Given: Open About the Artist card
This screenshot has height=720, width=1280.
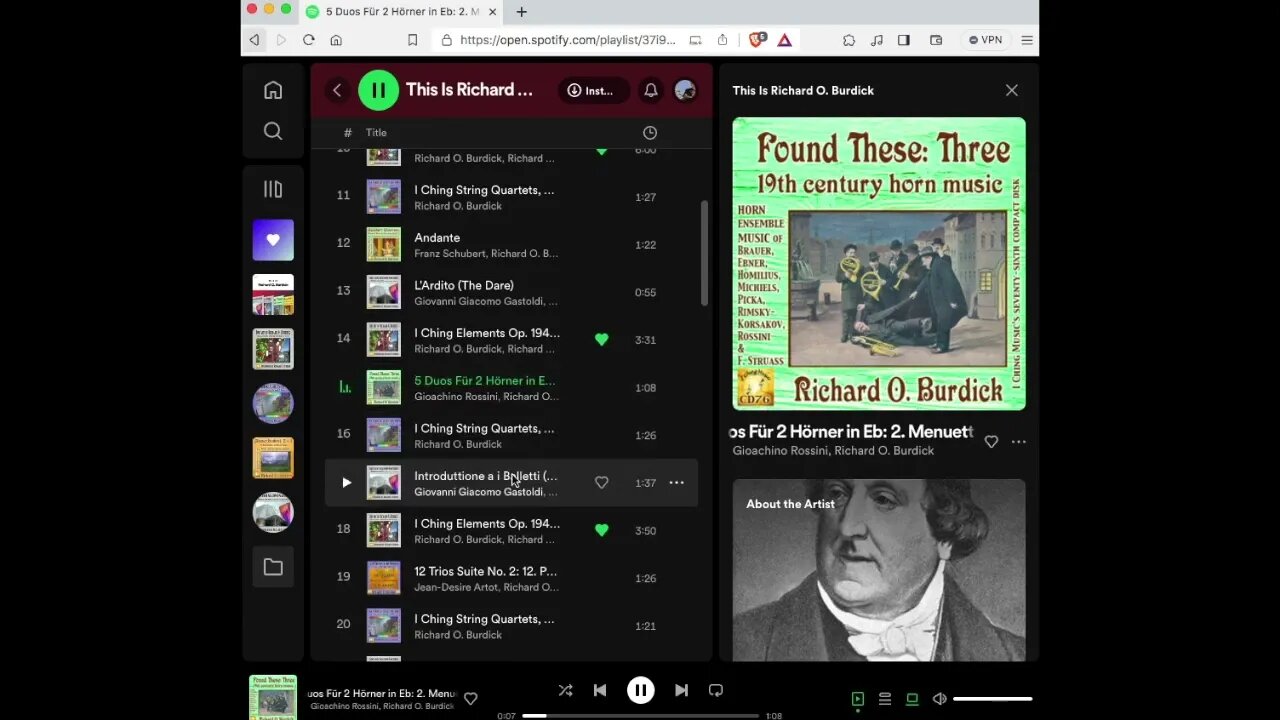Looking at the screenshot, I should click(879, 570).
